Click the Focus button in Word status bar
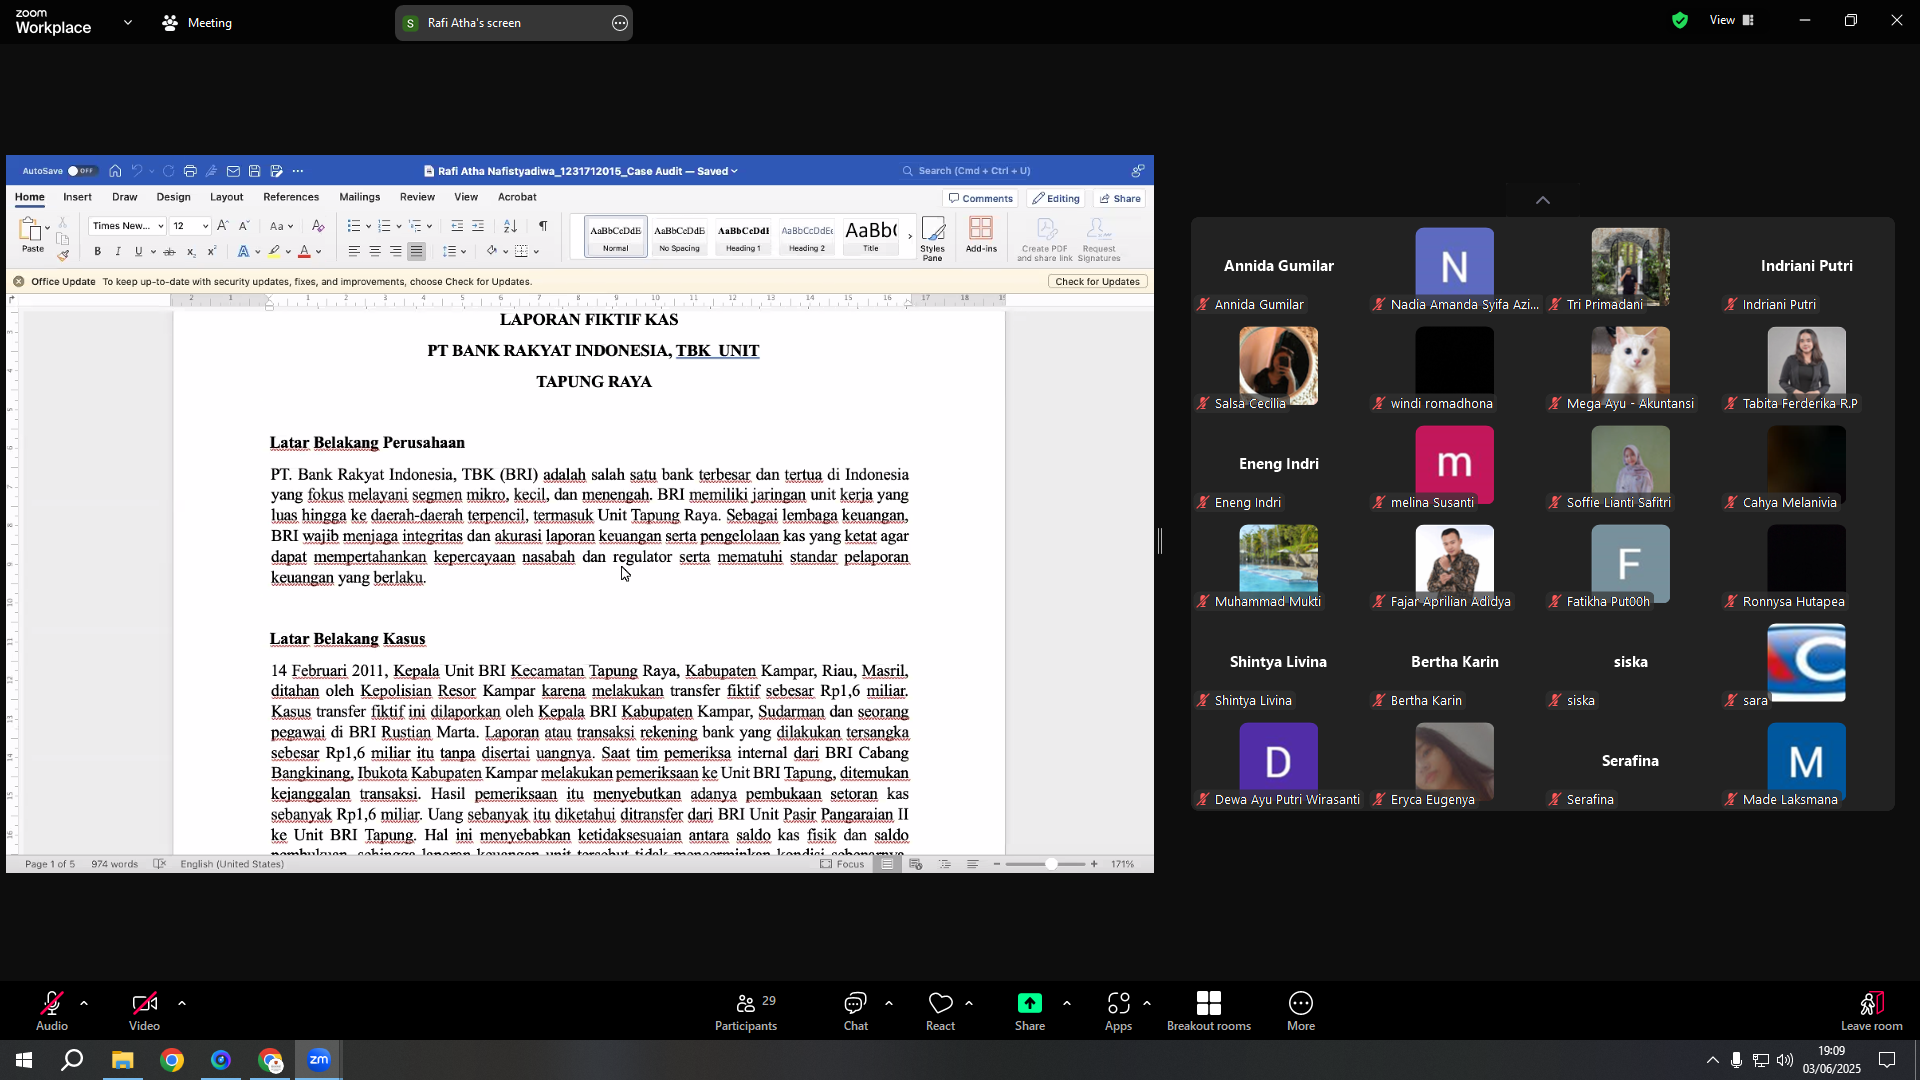Image resolution: width=1920 pixels, height=1080 pixels. (x=842, y=864)
